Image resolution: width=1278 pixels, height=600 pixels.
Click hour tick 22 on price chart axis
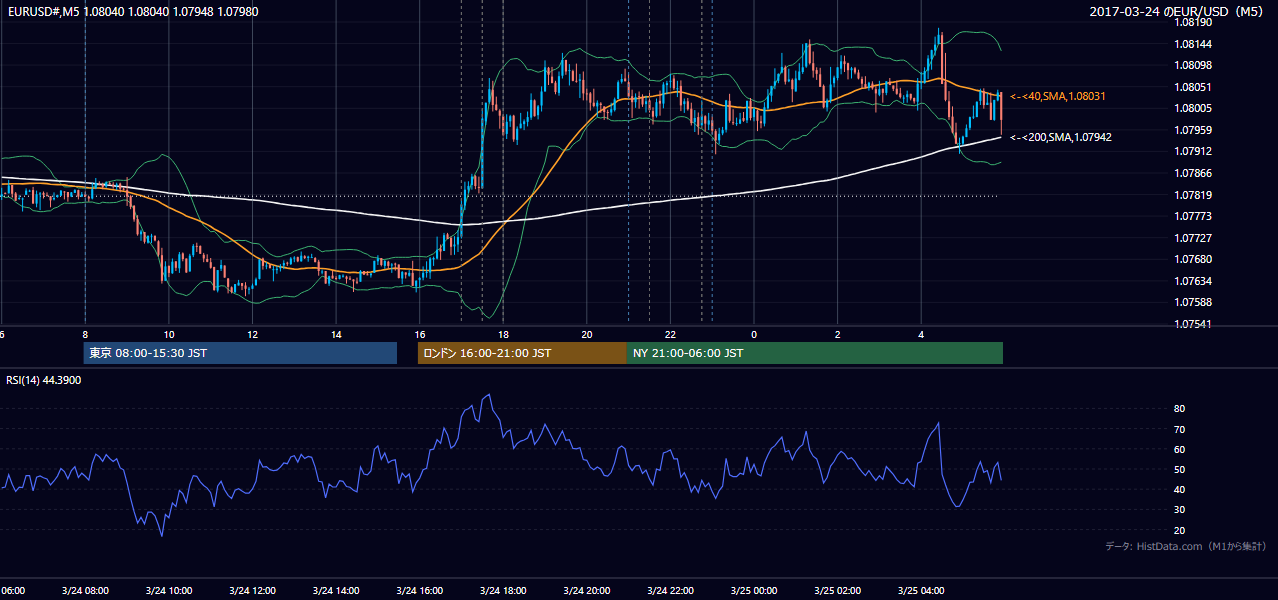pos(671,334)
